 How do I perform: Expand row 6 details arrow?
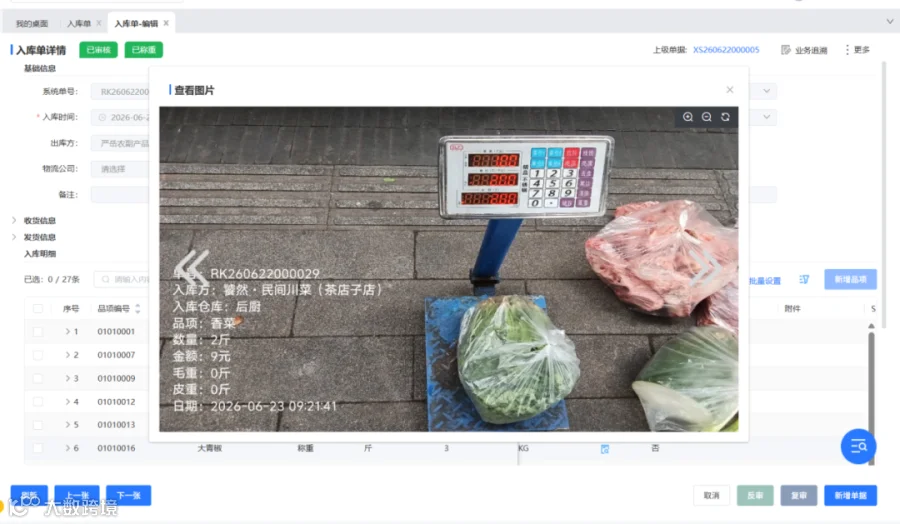tap(67, 448)
